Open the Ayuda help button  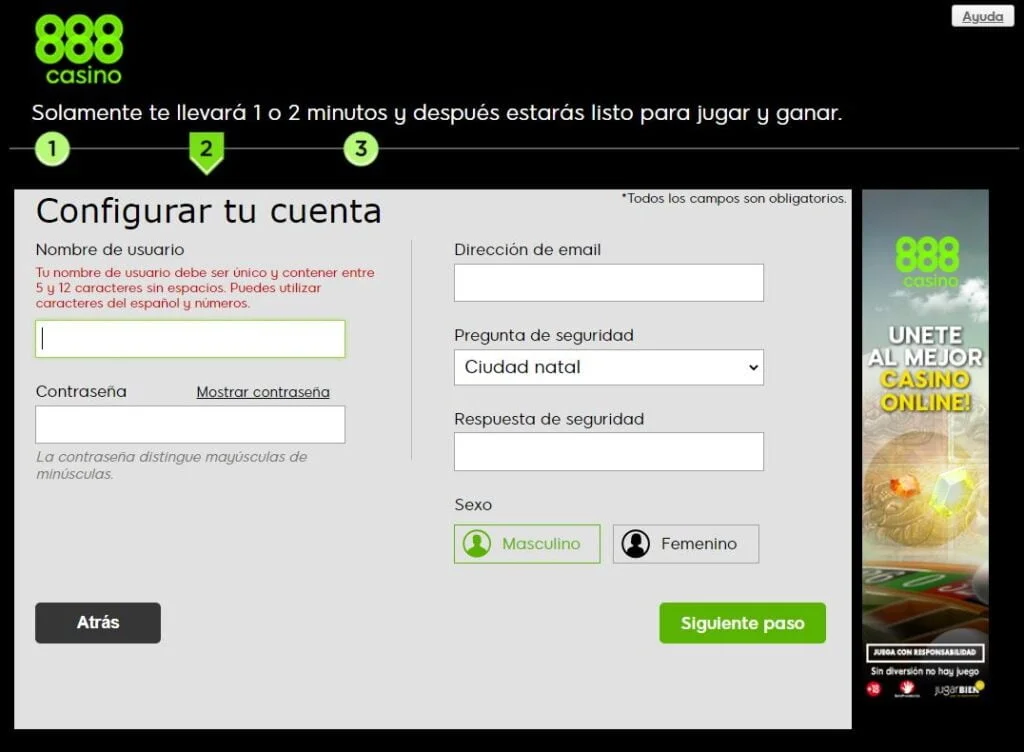point(982,17)
